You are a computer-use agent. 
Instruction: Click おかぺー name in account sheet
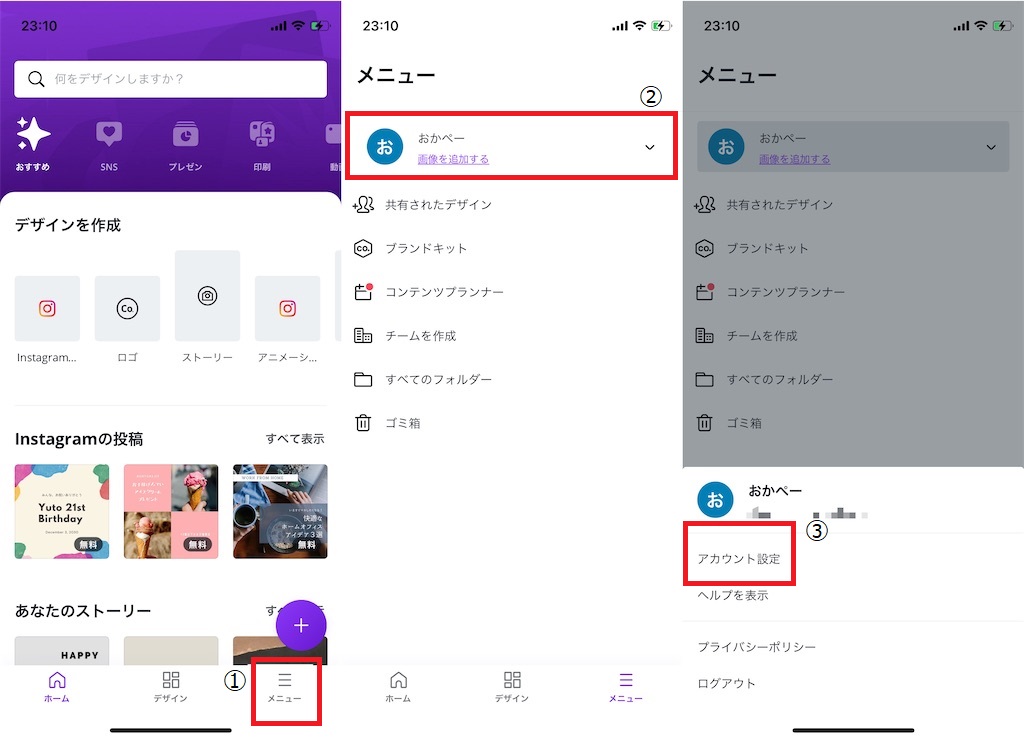(775, 490)
